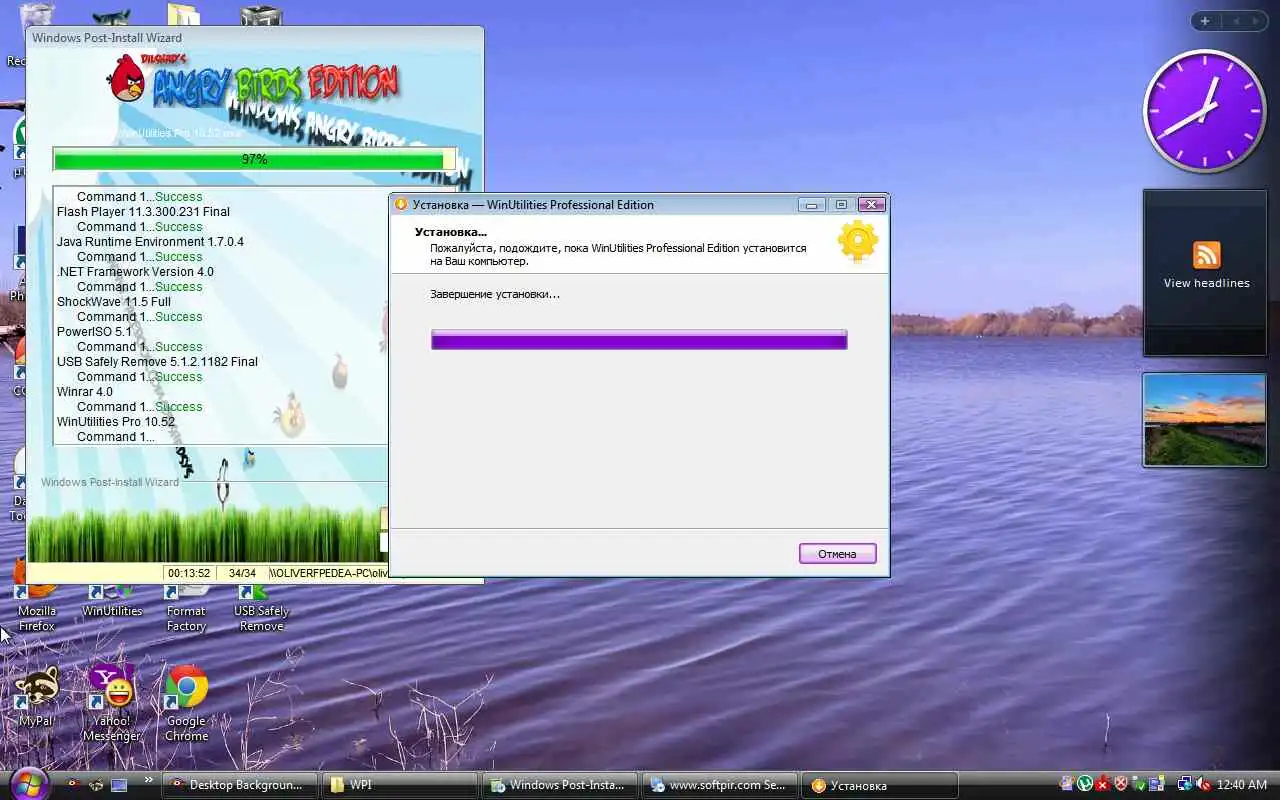Select PowerISO 5.1 log entry
The height and width of the screenshot is (800, 1280).
94,332
